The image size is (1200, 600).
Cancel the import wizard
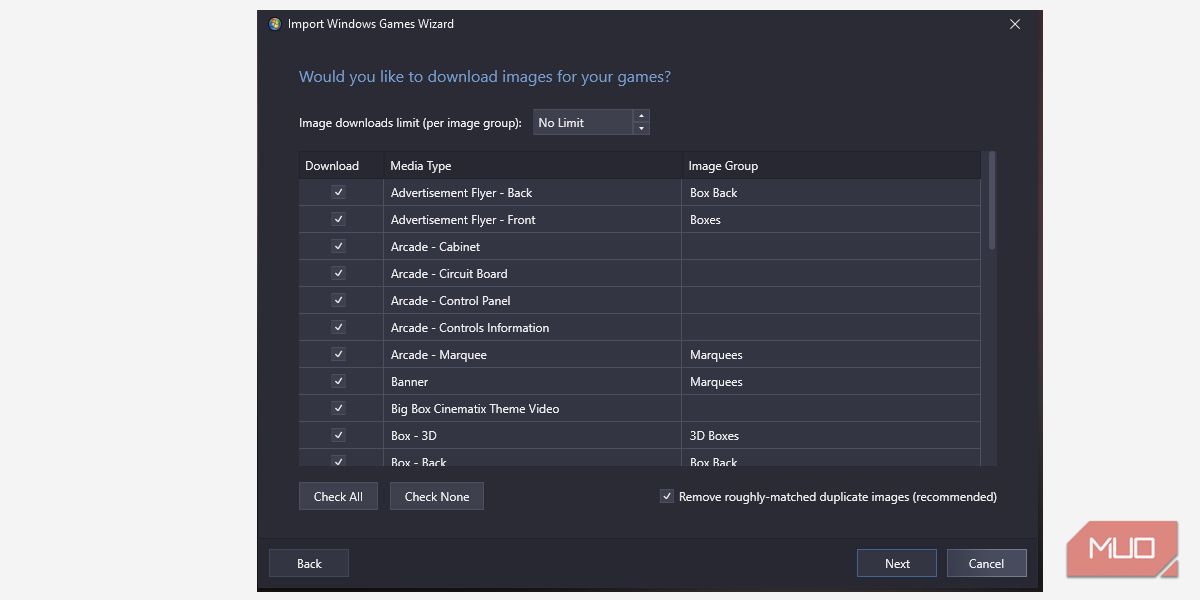coord(986,563)
